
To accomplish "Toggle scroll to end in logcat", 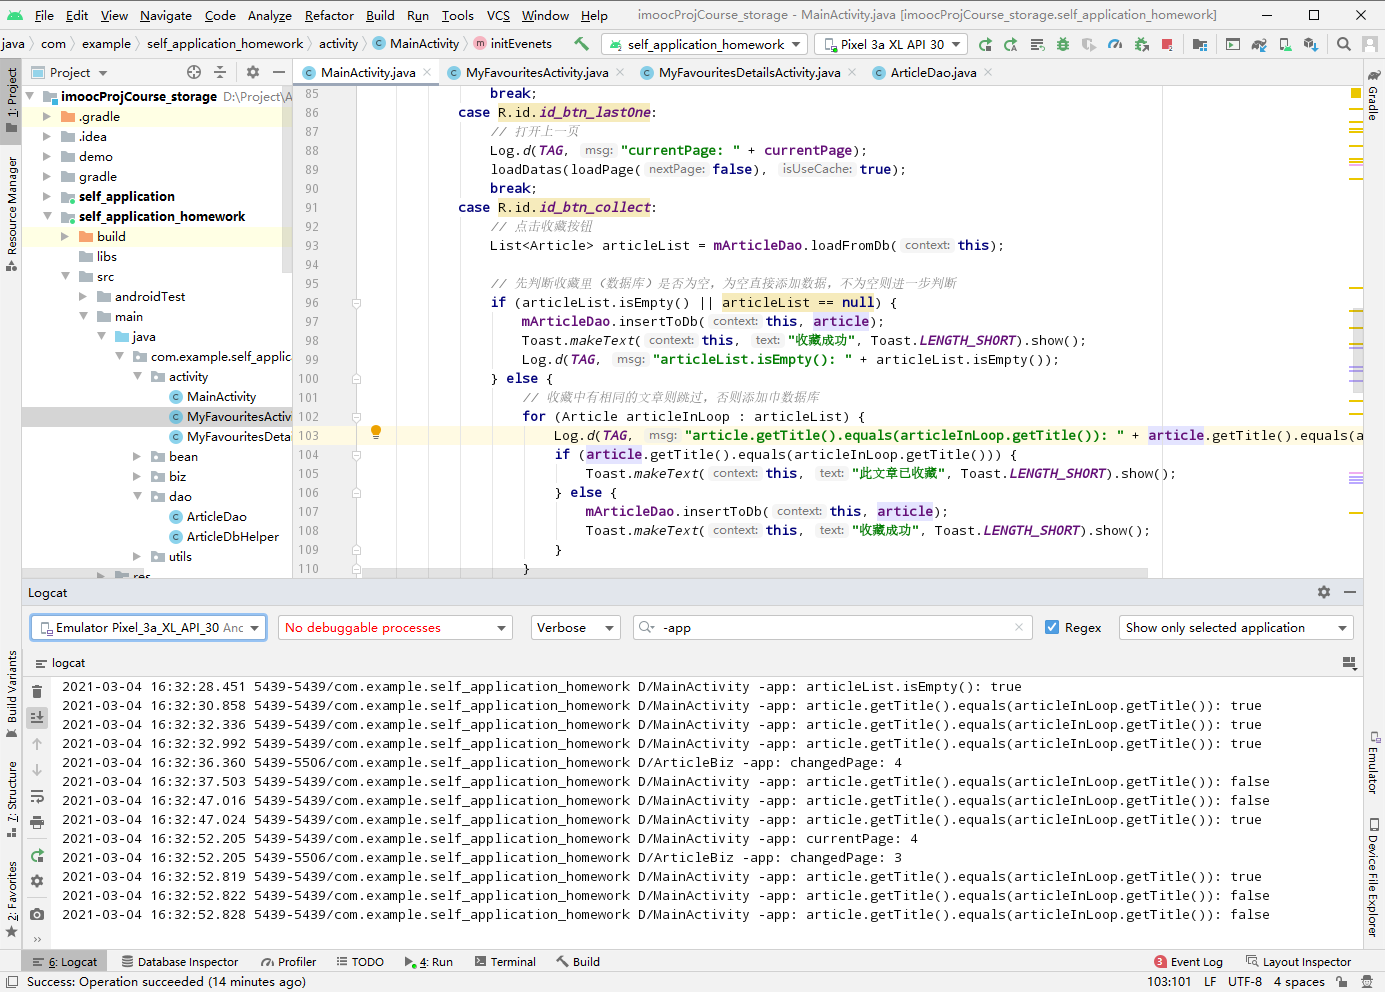I will [37, 718].
